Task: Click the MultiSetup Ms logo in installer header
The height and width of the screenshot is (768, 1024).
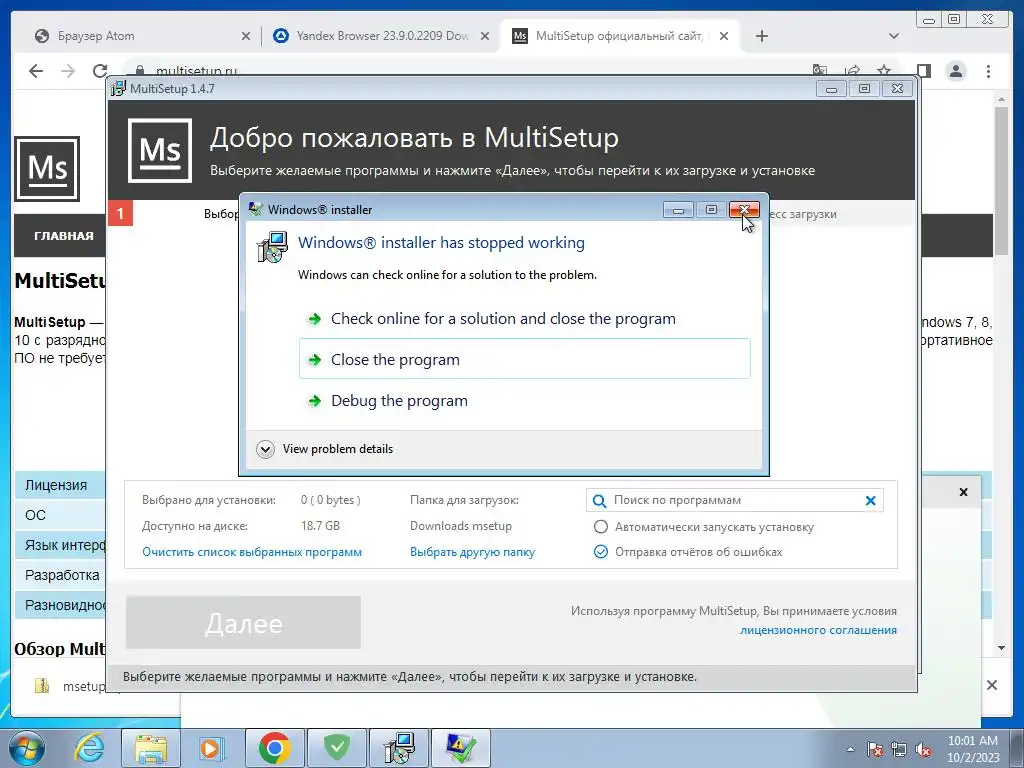Action: 160,151
